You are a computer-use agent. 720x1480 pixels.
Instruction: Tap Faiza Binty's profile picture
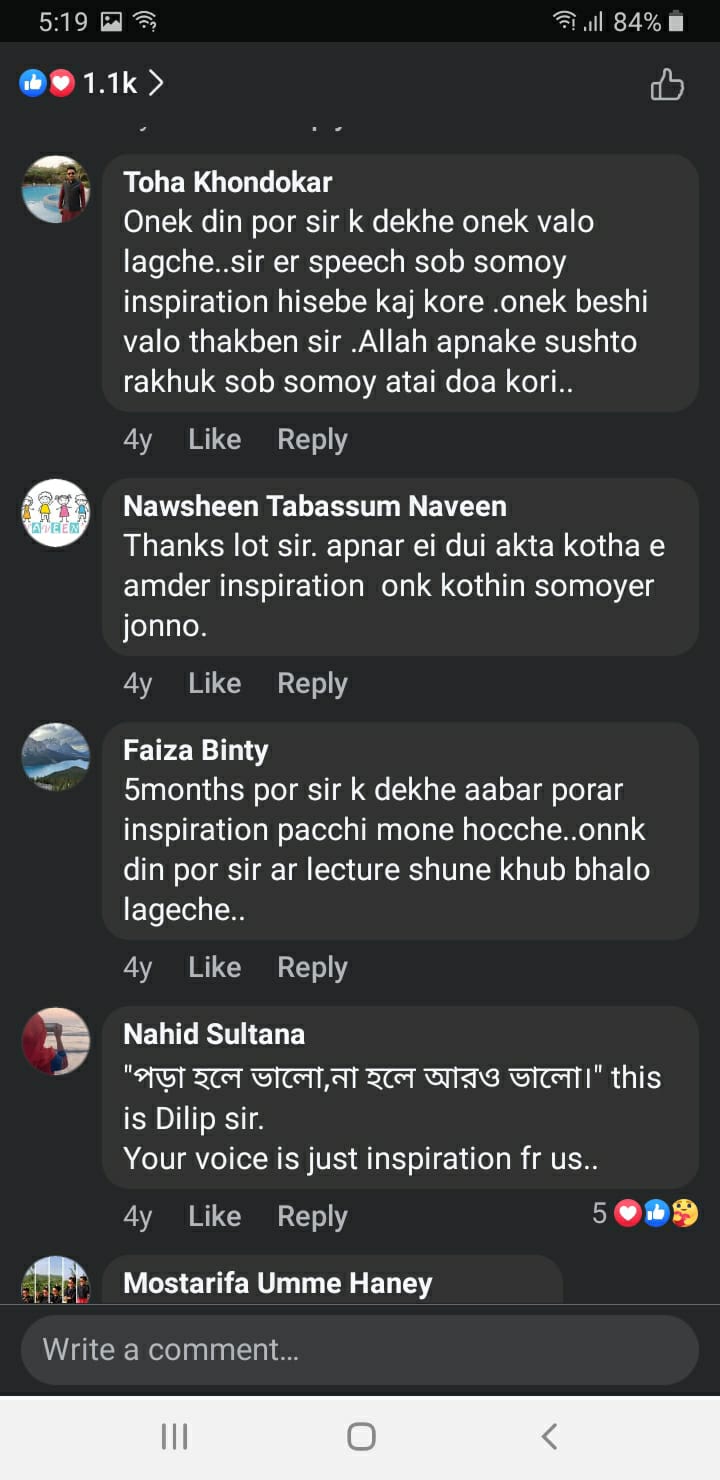coord(56,757)
